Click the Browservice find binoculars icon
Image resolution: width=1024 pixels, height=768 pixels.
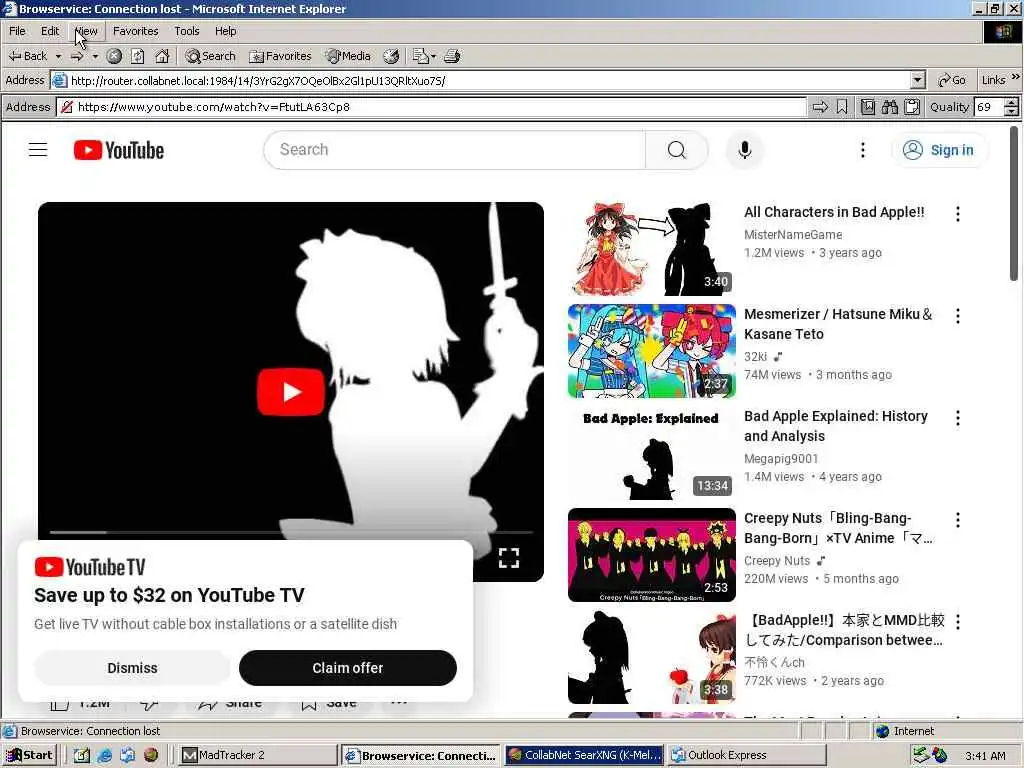[x=889, y=107]
